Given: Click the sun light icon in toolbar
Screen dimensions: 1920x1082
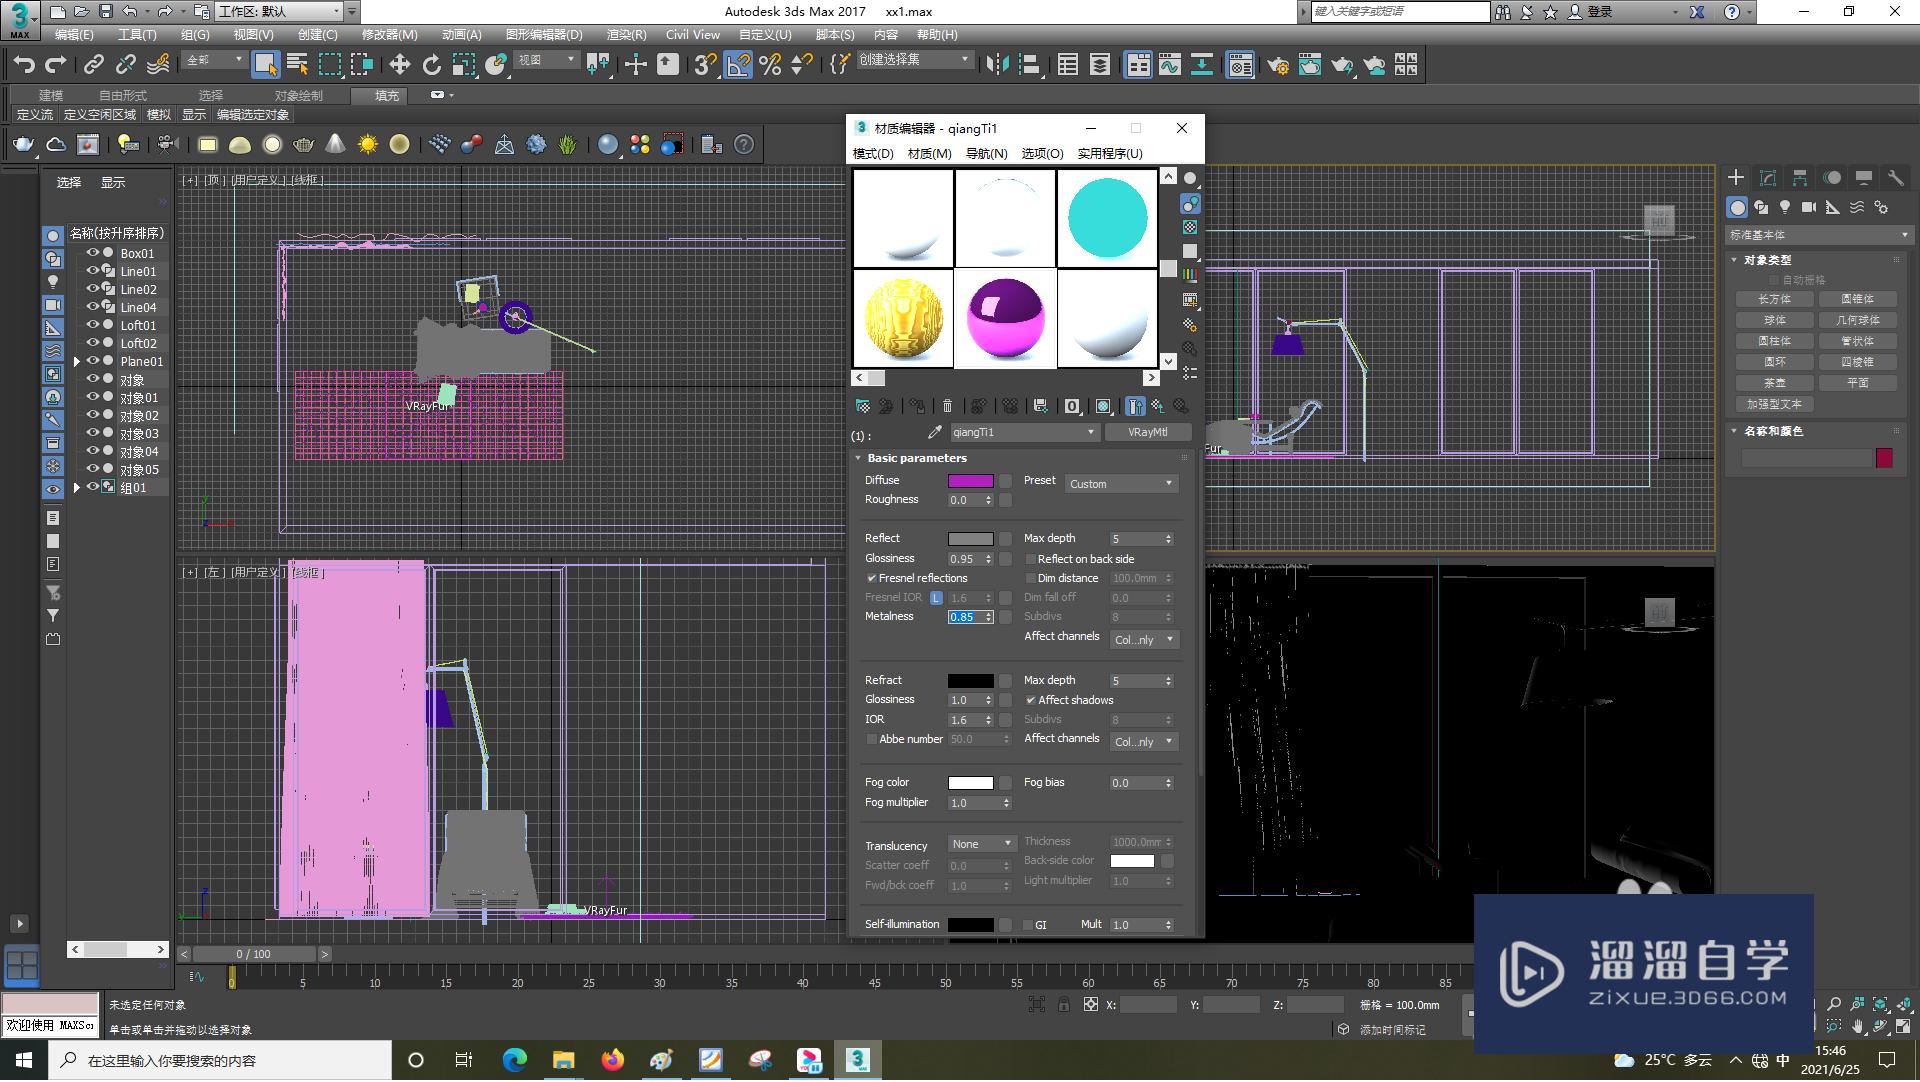Looking at the screenshot, I should tap(368, 145).
